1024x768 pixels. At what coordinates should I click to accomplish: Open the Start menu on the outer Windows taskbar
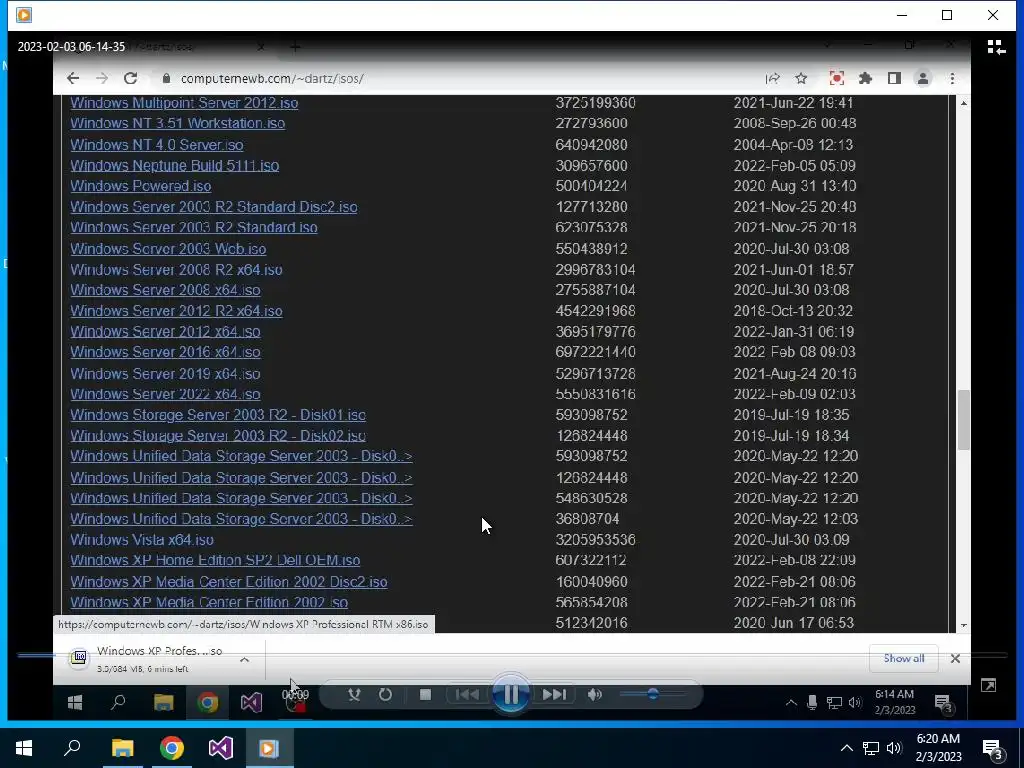[x=24, y=748]
